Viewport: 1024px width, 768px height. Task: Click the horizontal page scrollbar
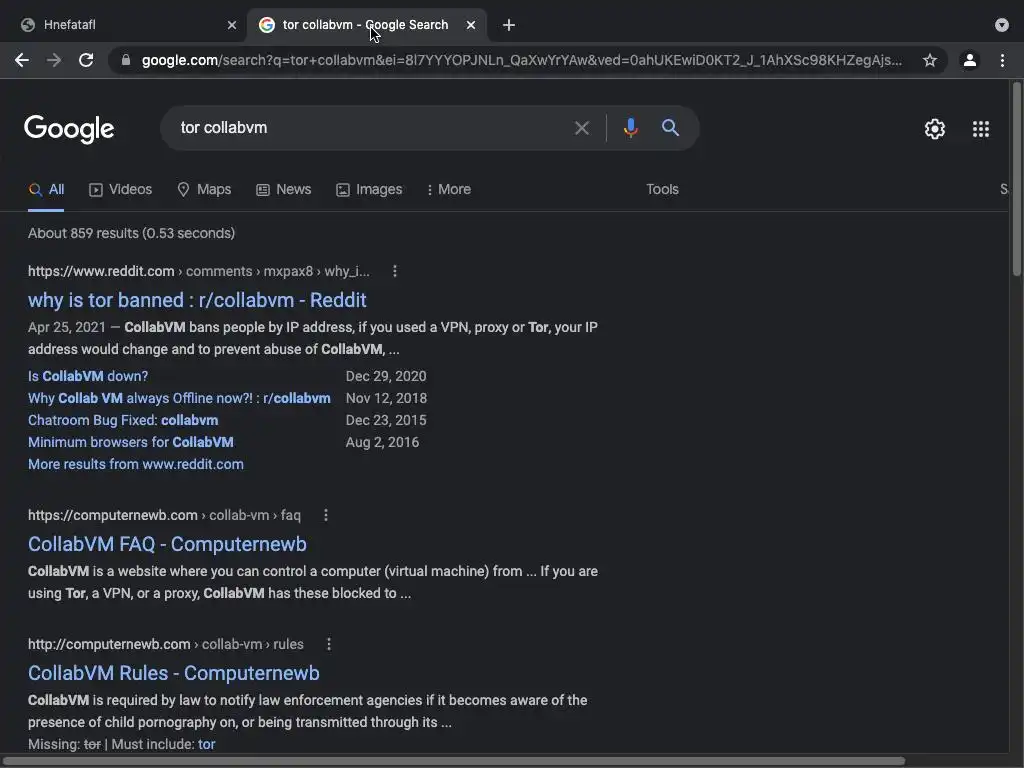454,761
